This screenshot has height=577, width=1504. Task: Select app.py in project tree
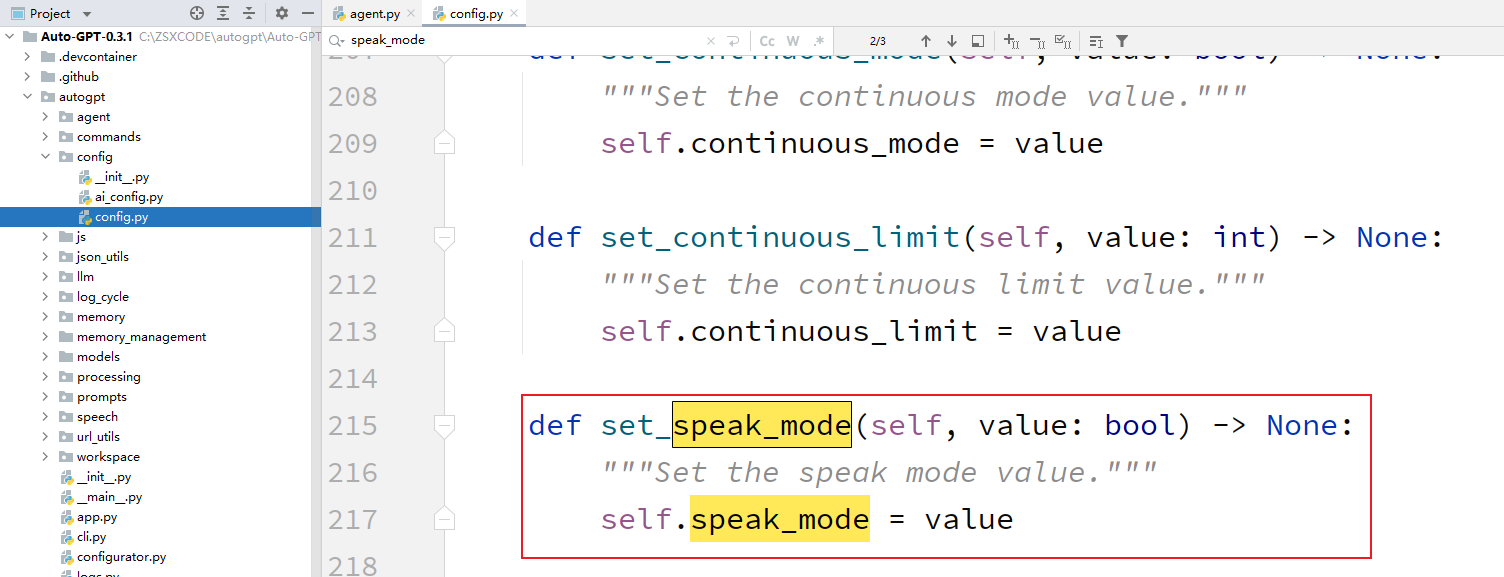coord(96,517)
